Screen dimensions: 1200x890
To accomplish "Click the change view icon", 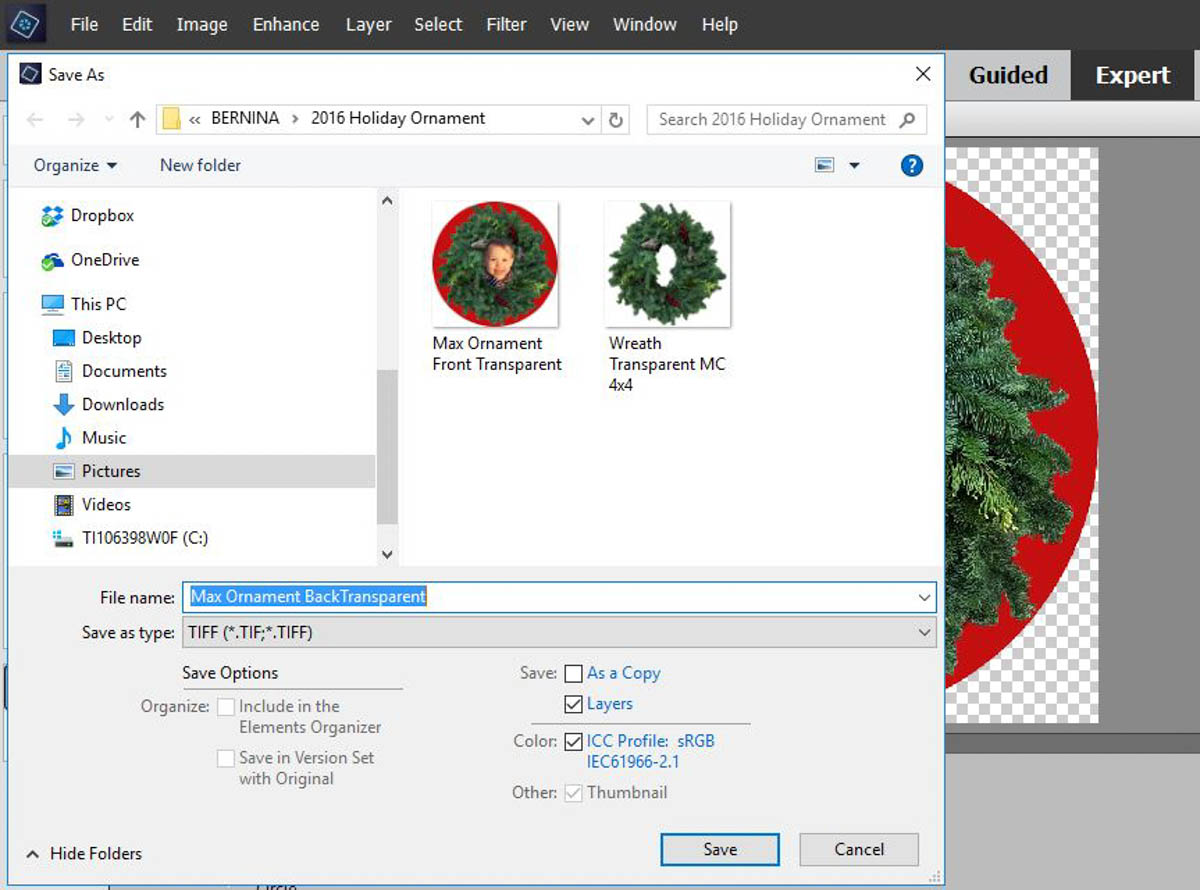I will click(x=825, y=165).
